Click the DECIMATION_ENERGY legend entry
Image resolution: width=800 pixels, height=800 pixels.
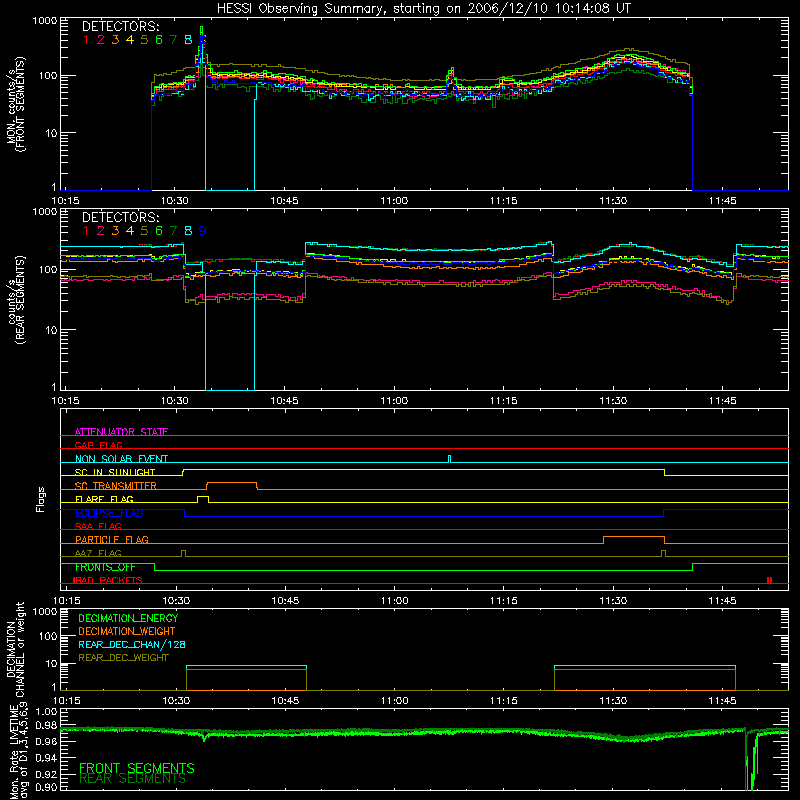click(128, 618)
